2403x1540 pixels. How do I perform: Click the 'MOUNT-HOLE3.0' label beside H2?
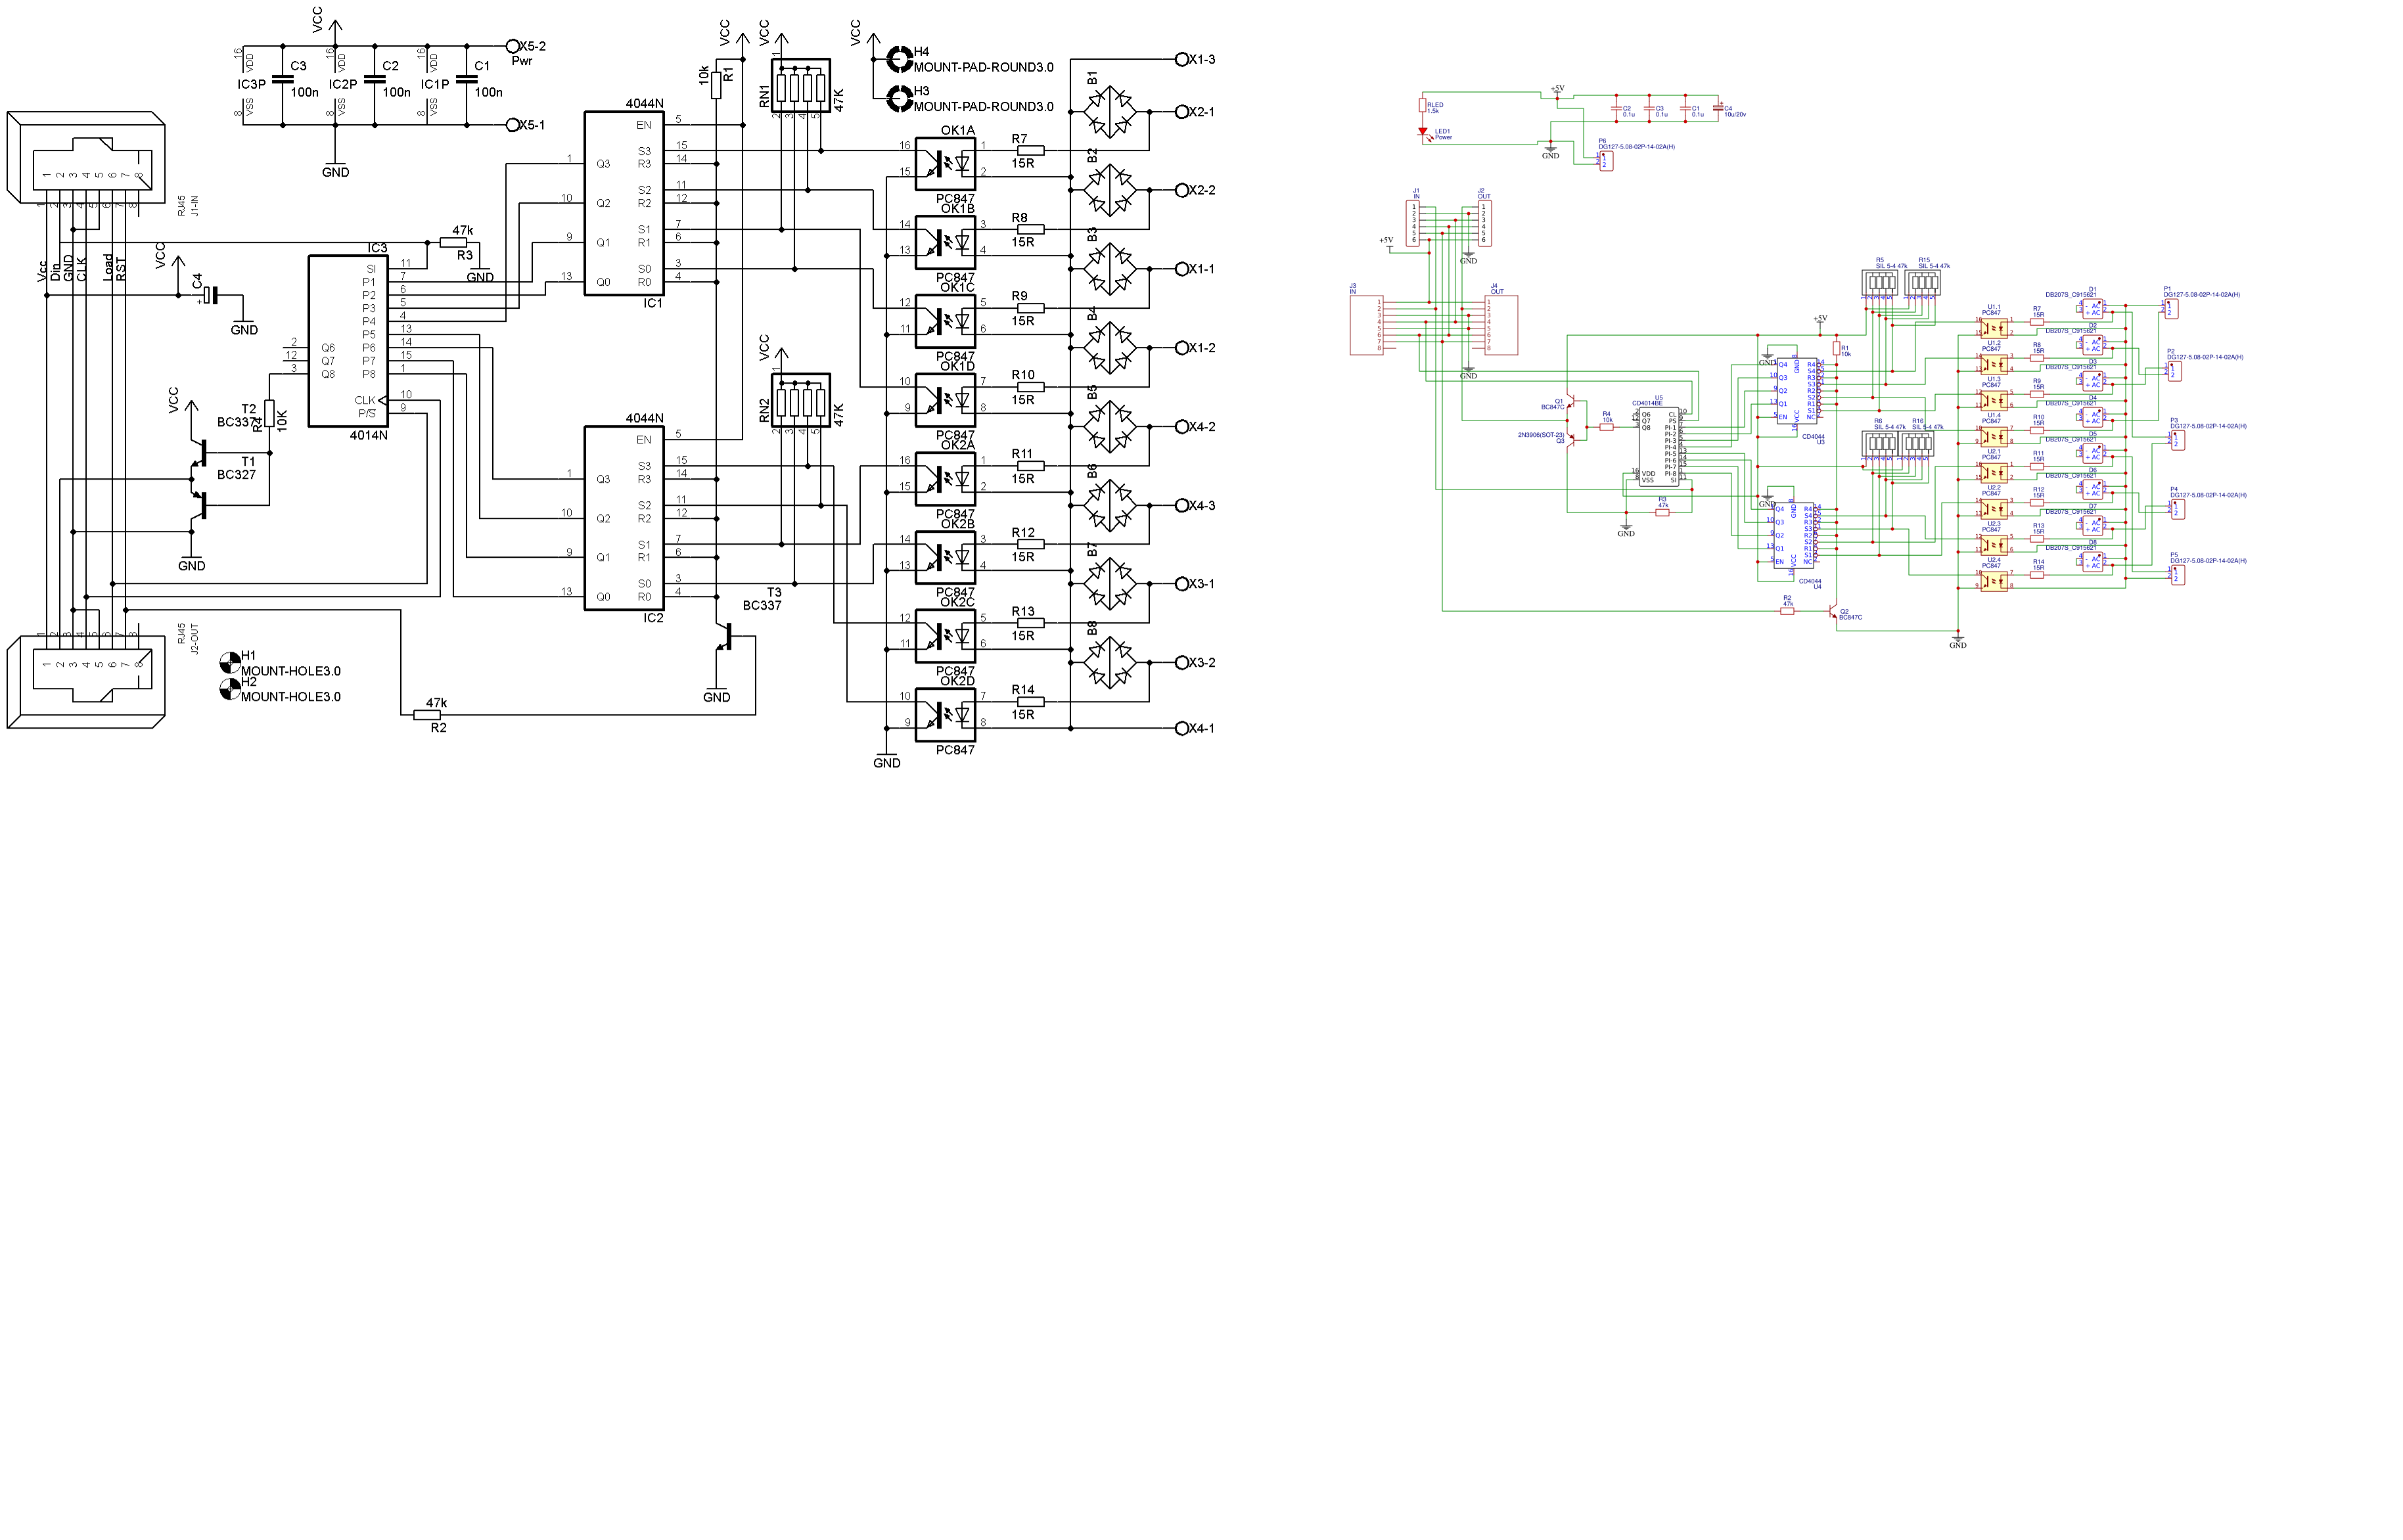[x=290, y=697]
